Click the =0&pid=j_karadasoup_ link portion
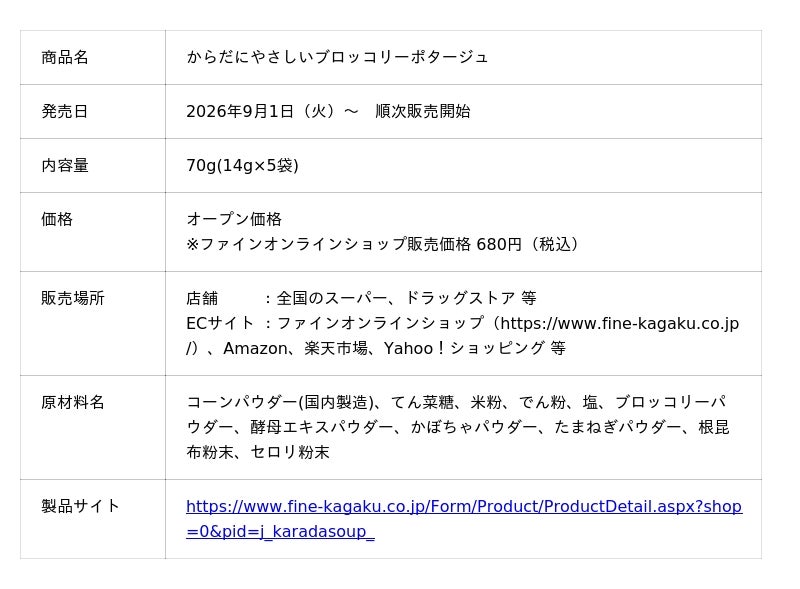This screenshot has width=800, height=589. pos(280,531)
